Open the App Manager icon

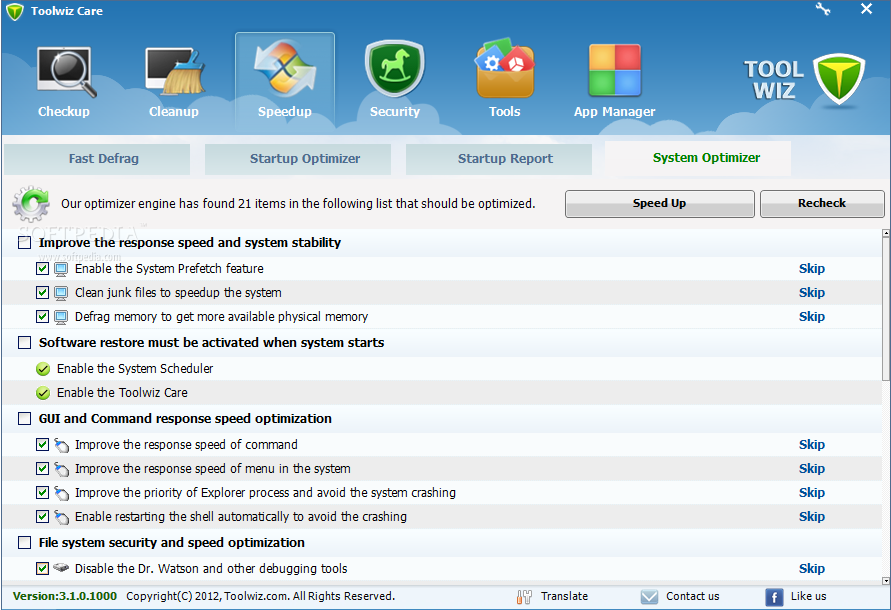click(615, 70)
